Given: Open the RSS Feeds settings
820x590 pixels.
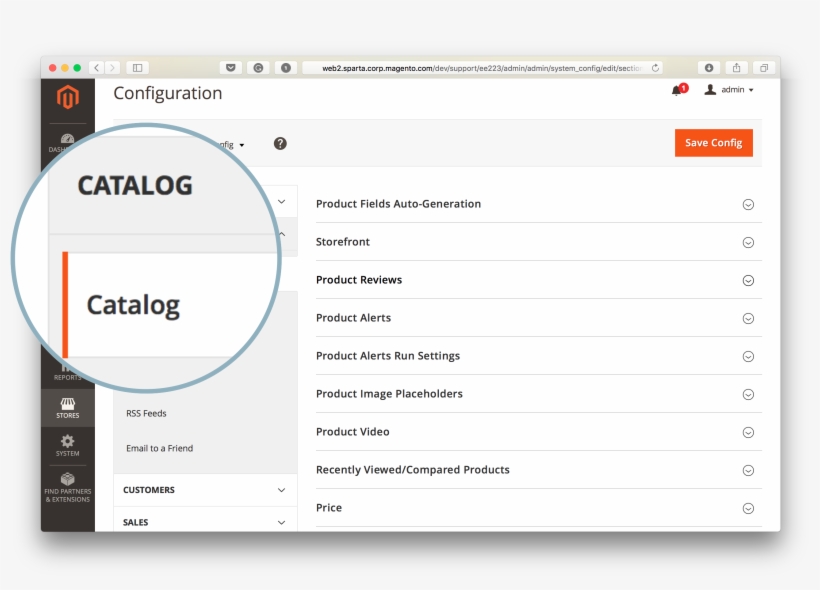Looking at the screenshot, I should click(x=146, y=413).
